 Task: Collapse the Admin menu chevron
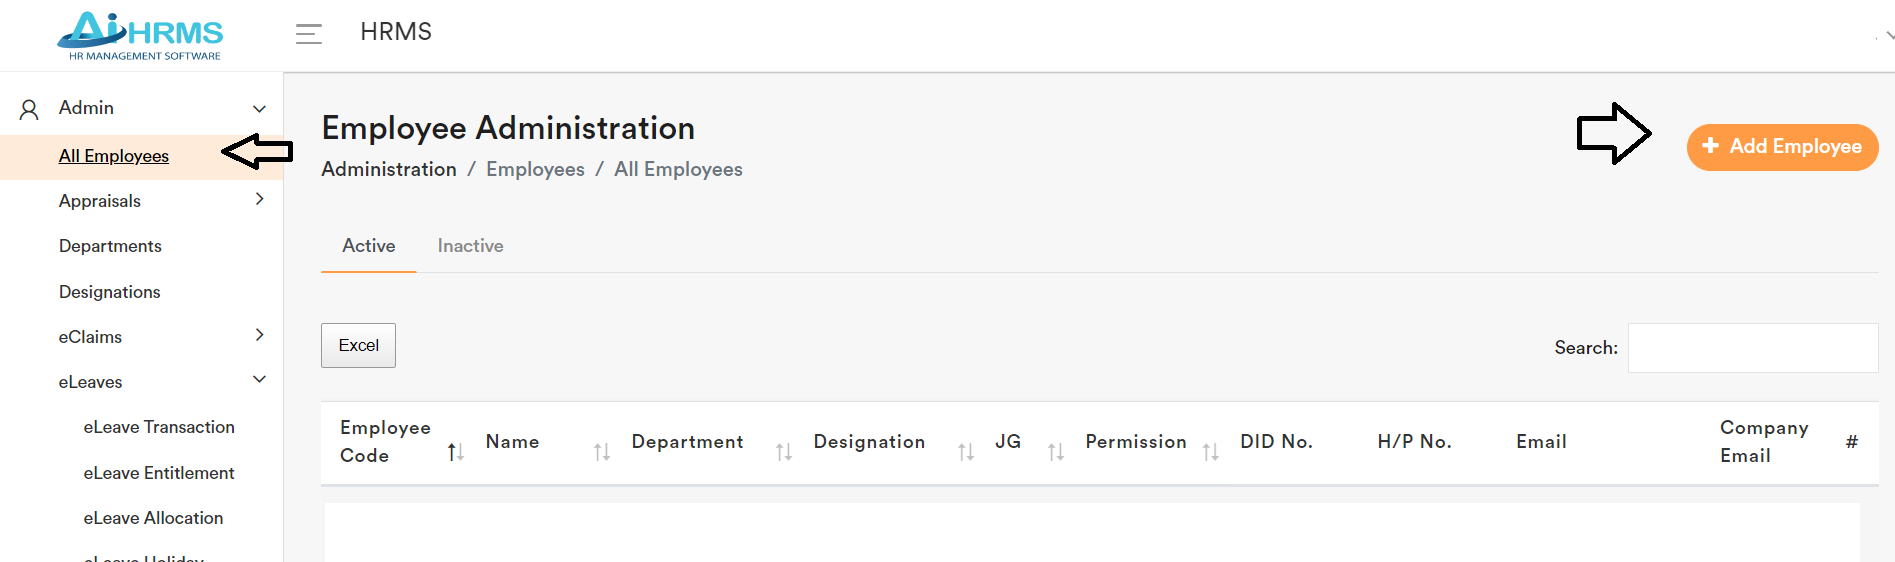259,109
